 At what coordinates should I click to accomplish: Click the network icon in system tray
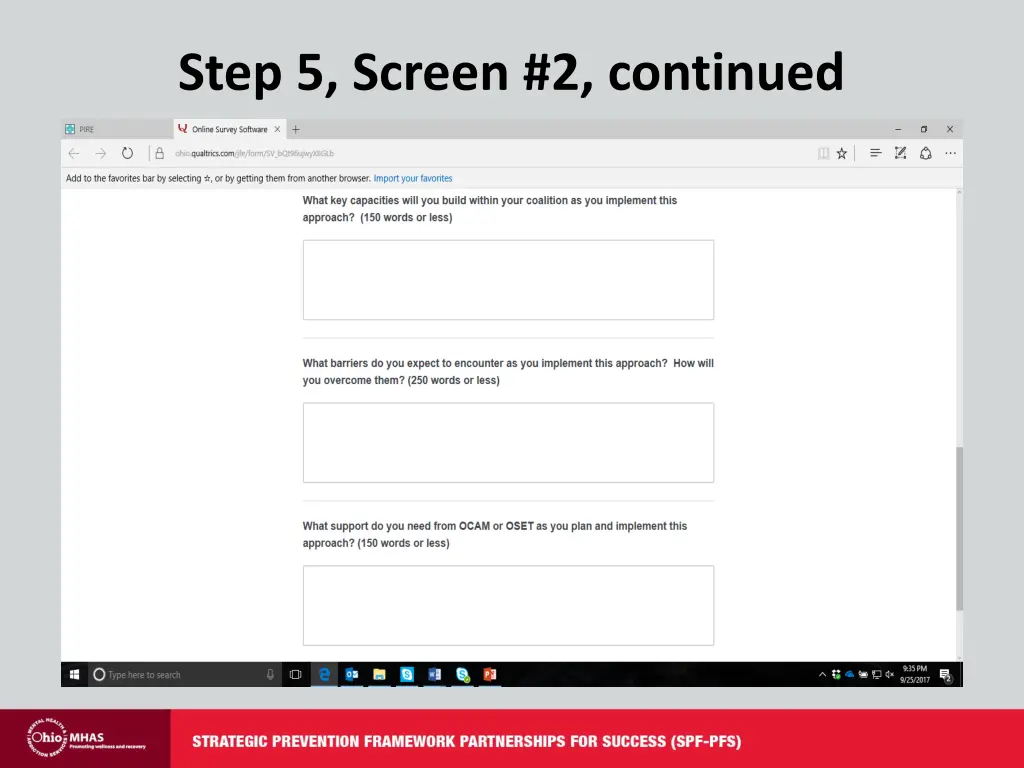point(876,675)
